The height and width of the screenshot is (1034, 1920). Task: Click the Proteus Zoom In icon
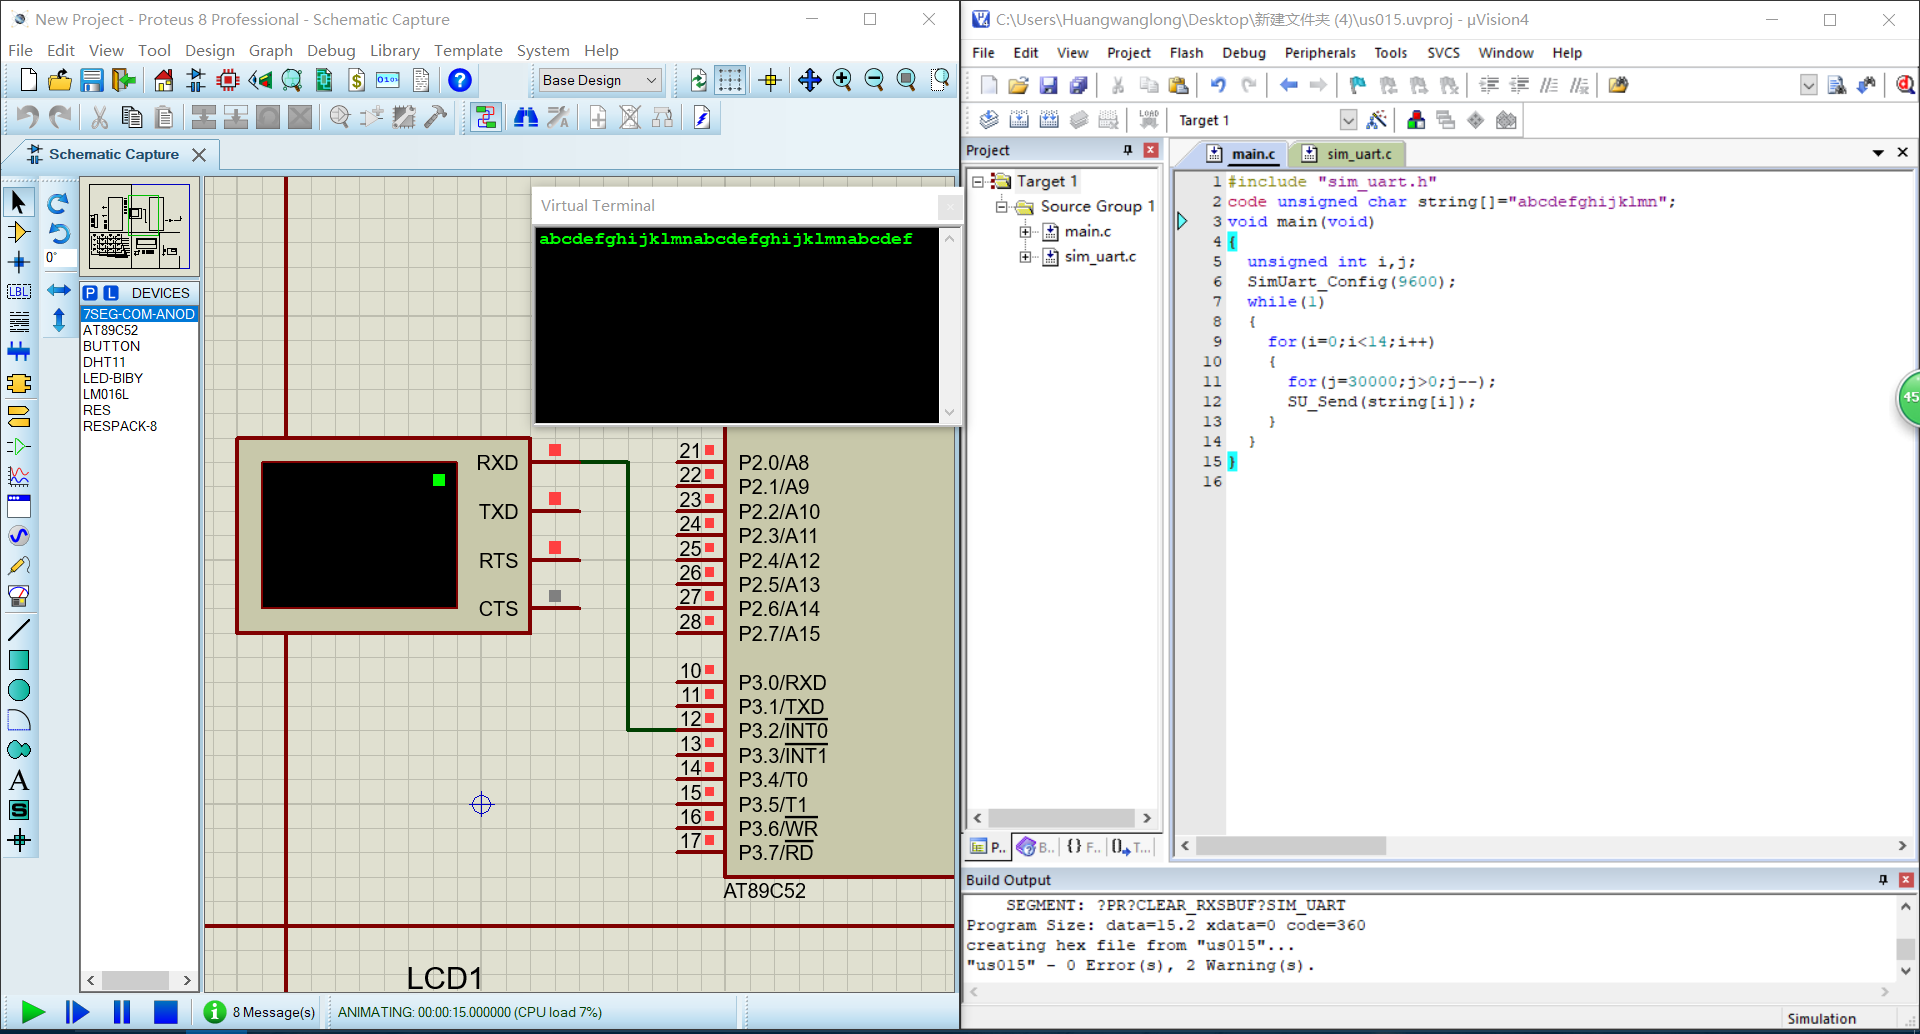pos(842,80)
